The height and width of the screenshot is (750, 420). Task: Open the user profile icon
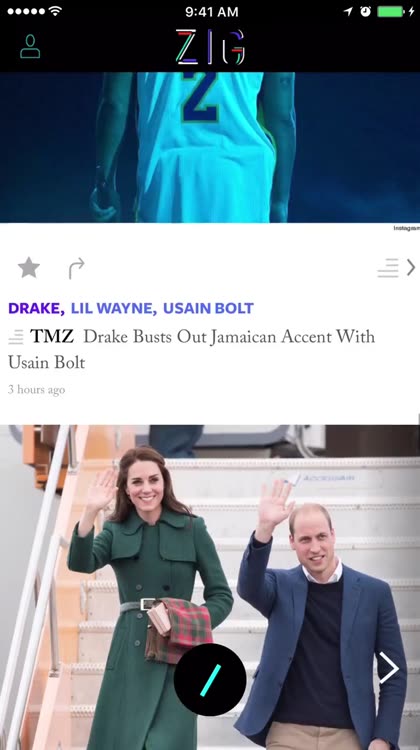pyautogui.click(x=30, y=46)
